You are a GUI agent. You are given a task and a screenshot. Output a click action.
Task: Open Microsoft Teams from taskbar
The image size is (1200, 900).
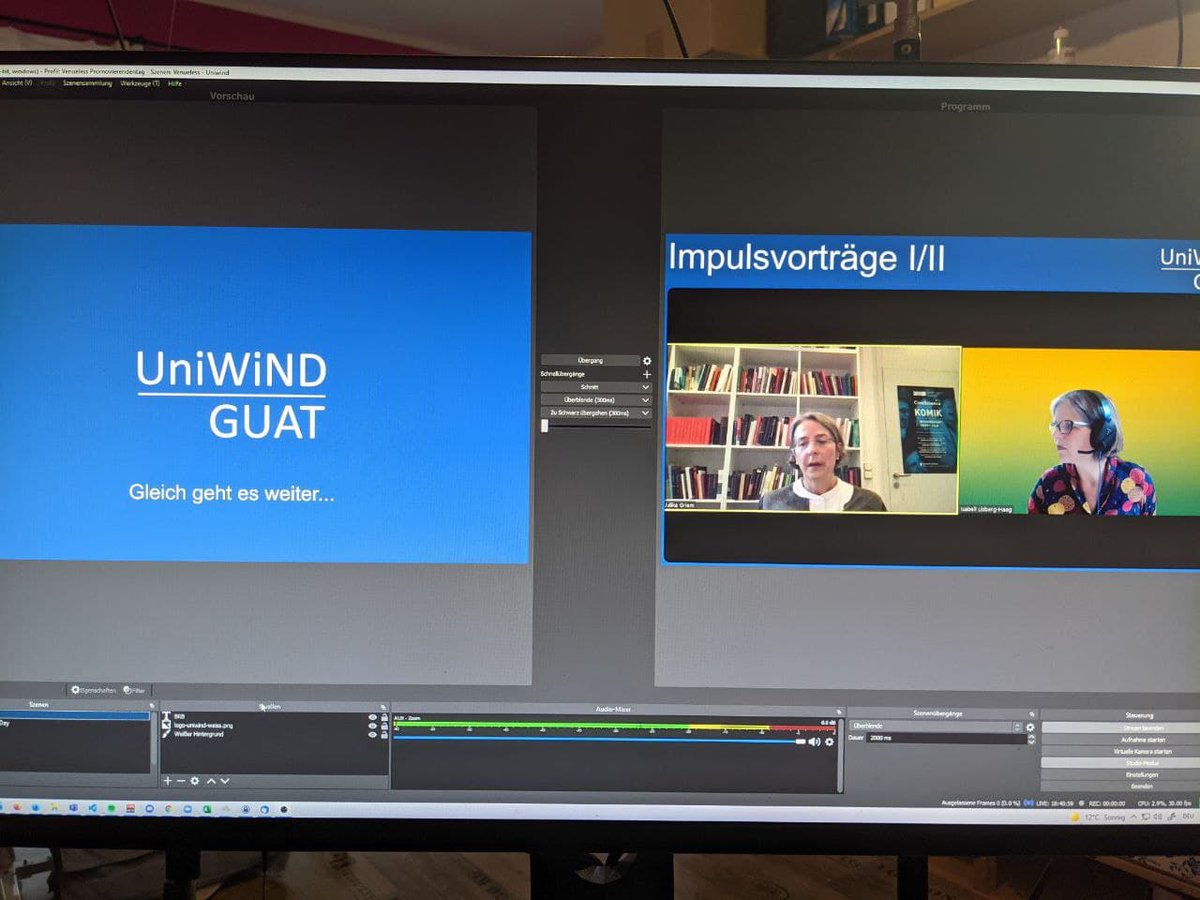click(x=73, y=808)
